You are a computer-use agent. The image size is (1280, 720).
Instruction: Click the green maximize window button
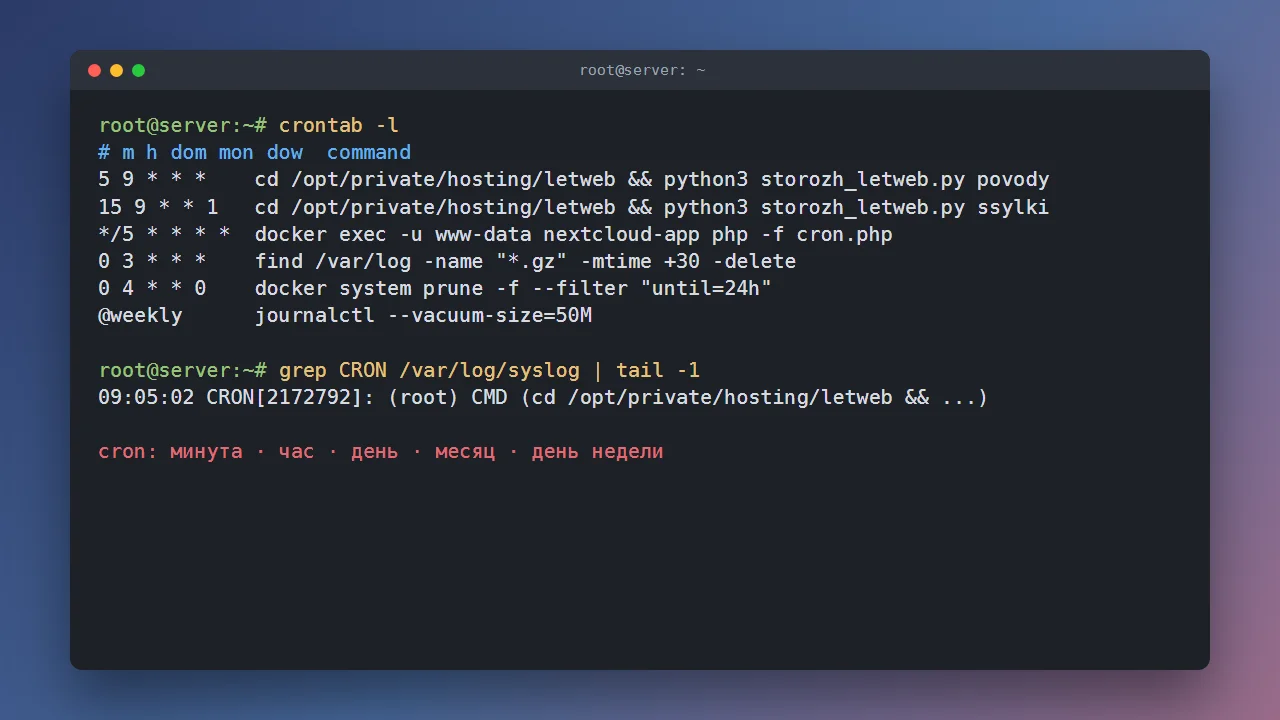(139, 70)
